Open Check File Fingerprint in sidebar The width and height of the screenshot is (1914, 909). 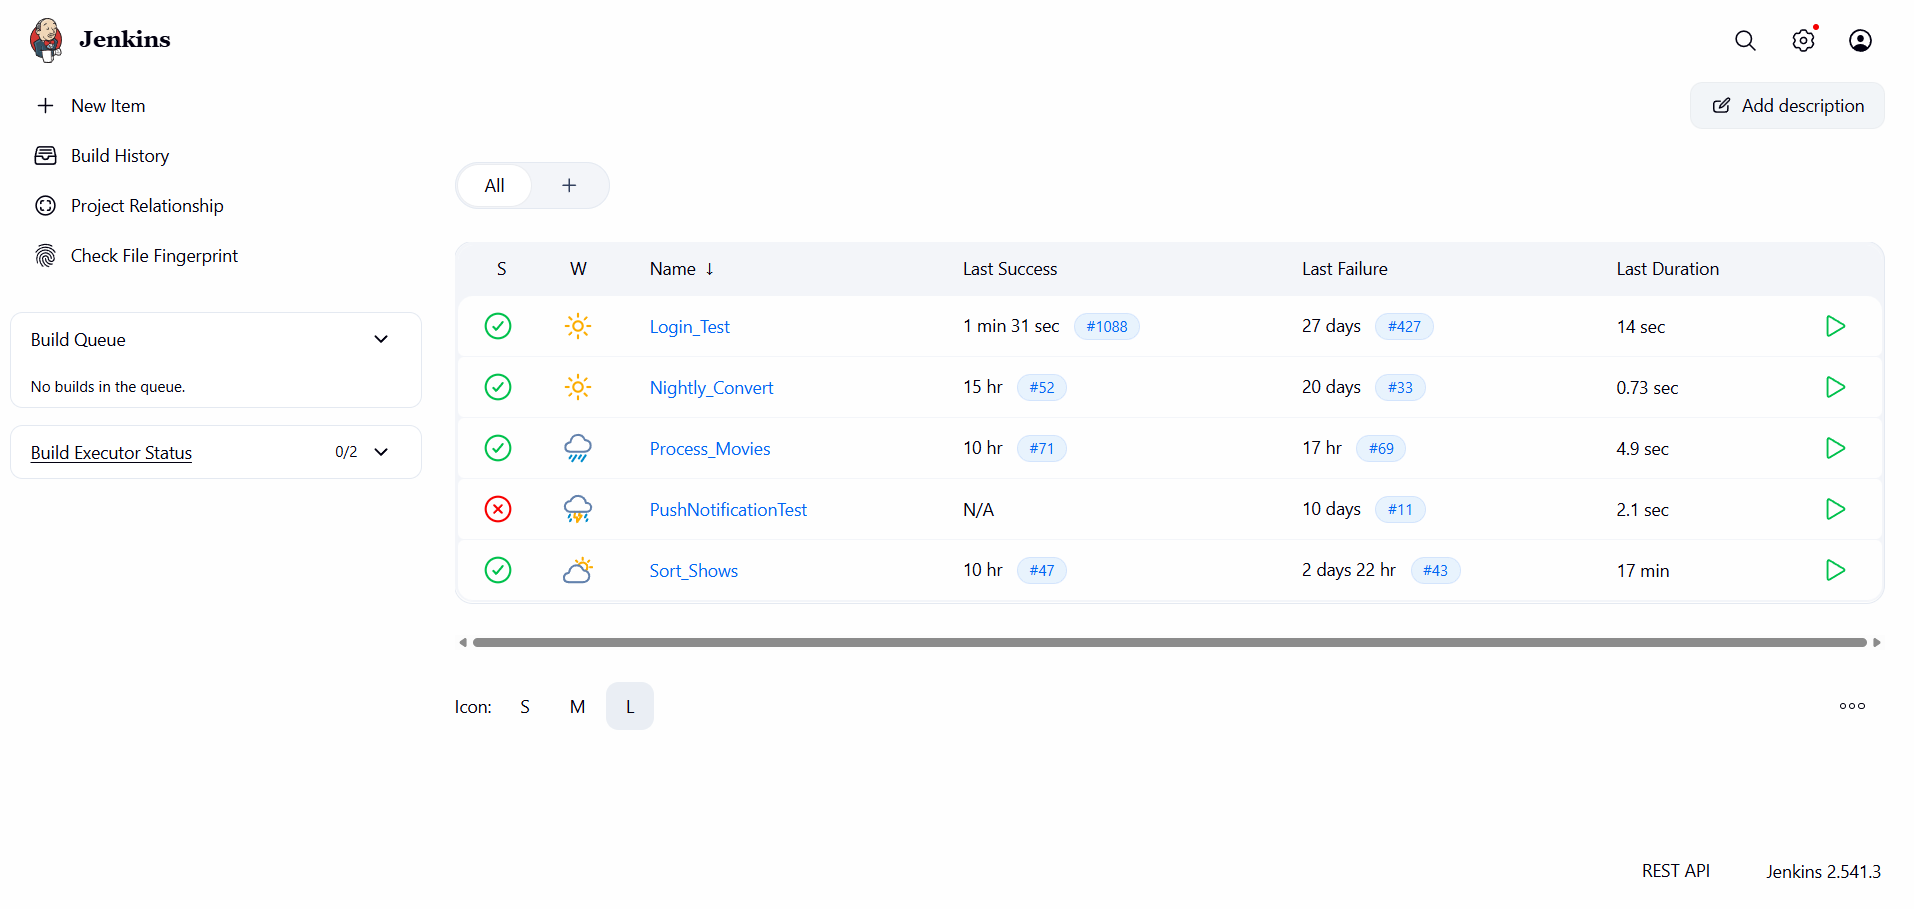click(154, 256)
